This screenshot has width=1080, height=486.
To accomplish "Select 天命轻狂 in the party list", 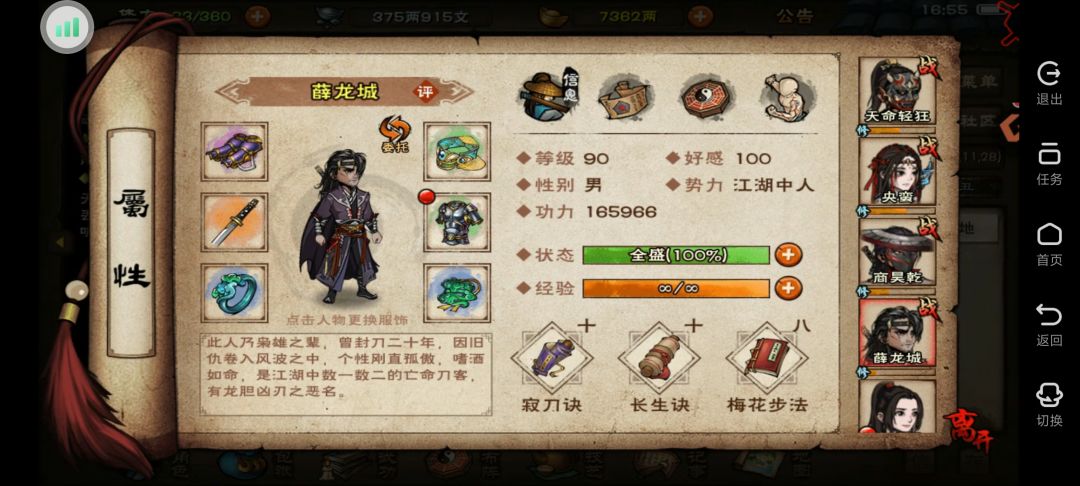I will tap(897, 92).
